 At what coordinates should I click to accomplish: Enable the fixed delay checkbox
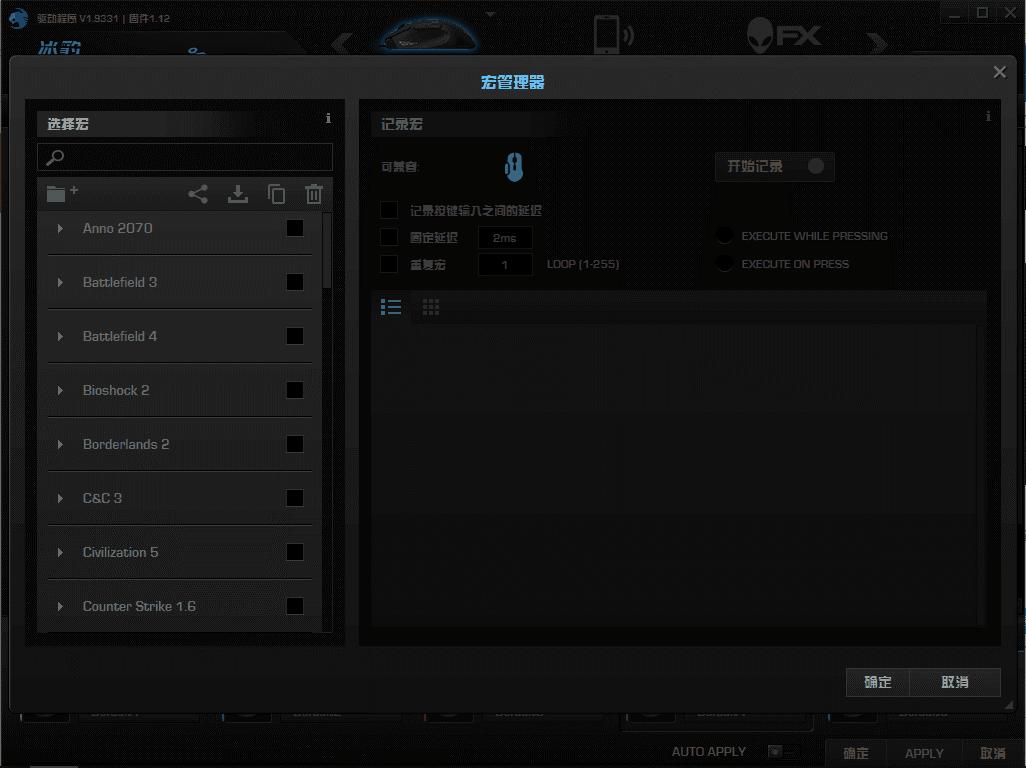[x=389, y=237]
